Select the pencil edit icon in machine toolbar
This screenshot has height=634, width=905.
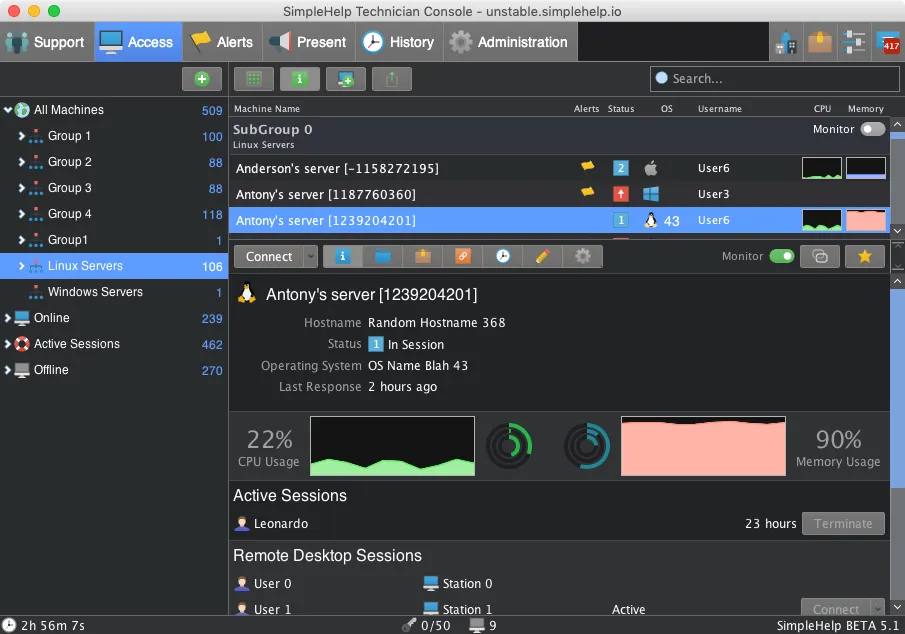coord(542,256)
